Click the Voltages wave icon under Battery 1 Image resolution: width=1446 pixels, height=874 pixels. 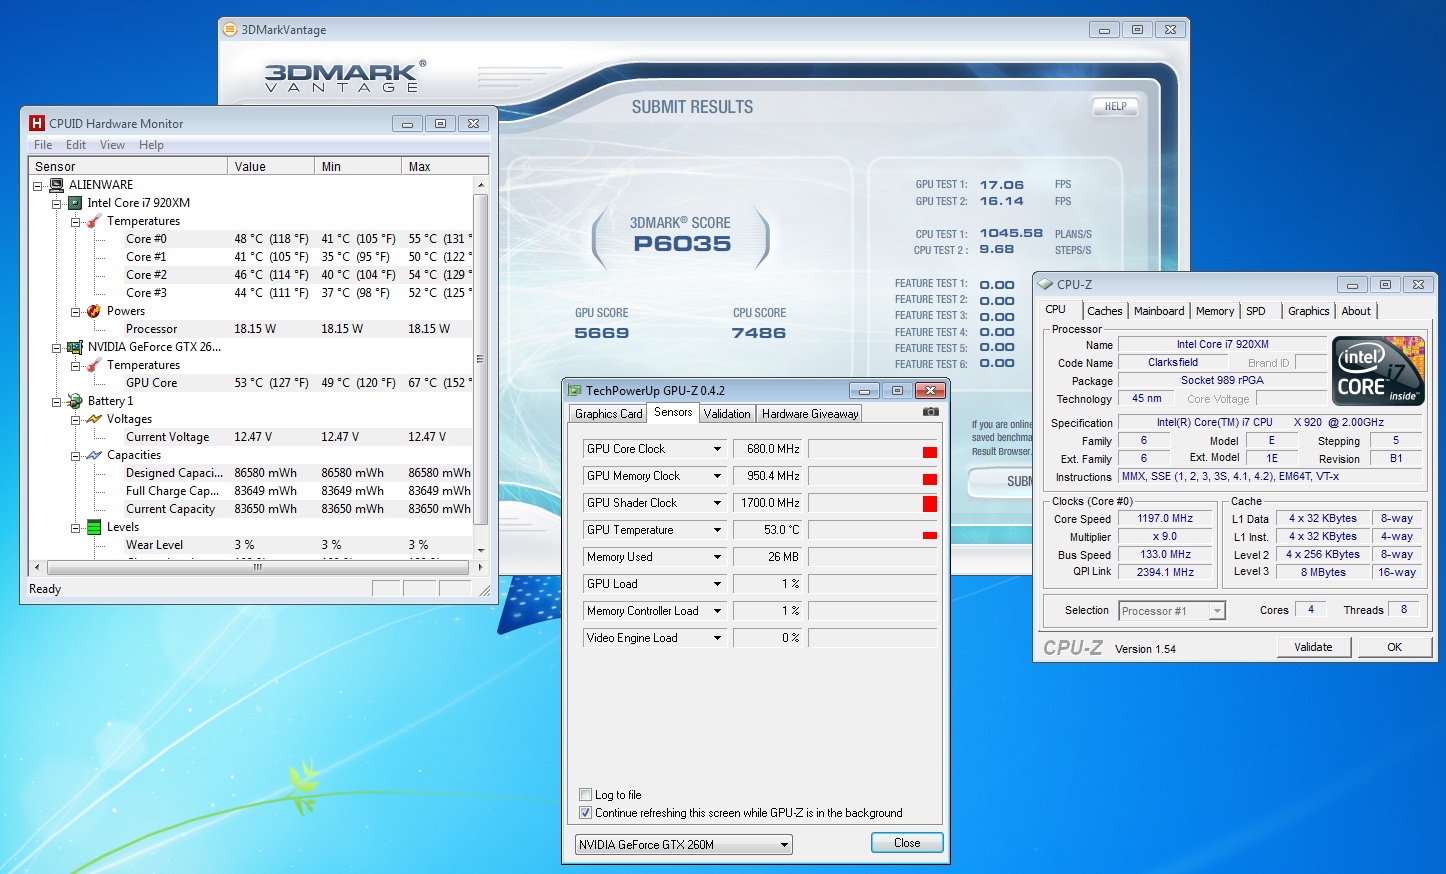[x=94, y=419]
